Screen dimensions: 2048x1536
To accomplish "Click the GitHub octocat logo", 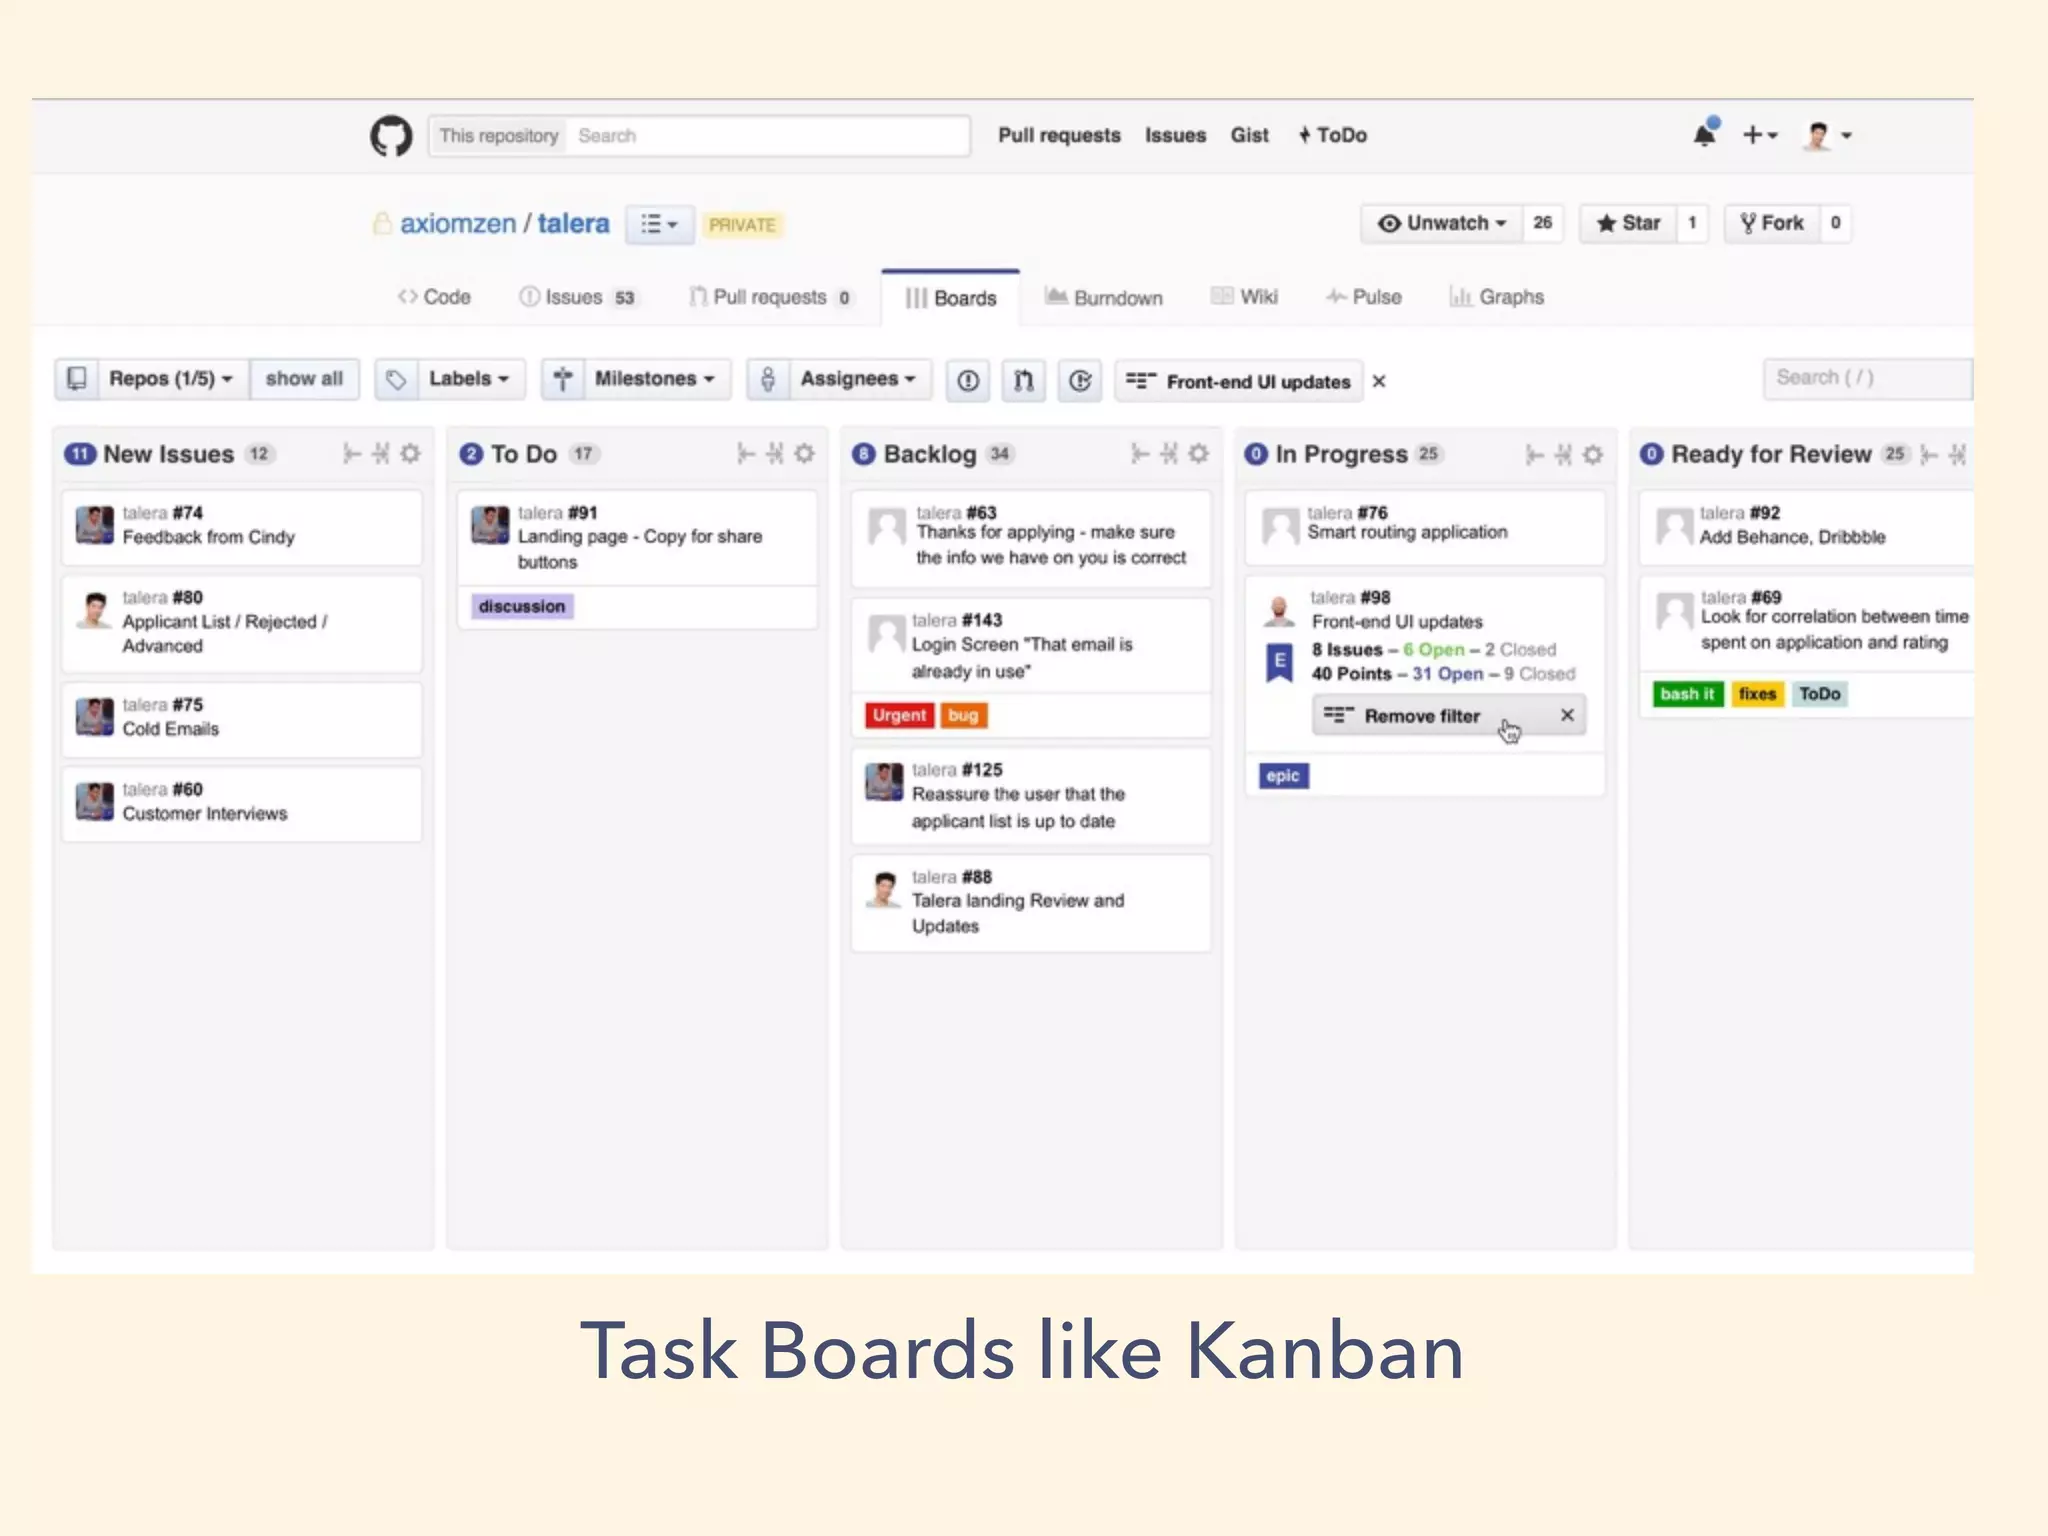I will [x=391, y=135].
